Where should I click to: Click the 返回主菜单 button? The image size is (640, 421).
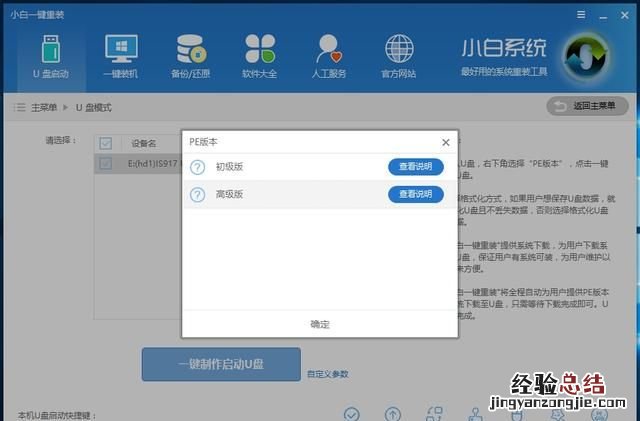tap(587, 106)
